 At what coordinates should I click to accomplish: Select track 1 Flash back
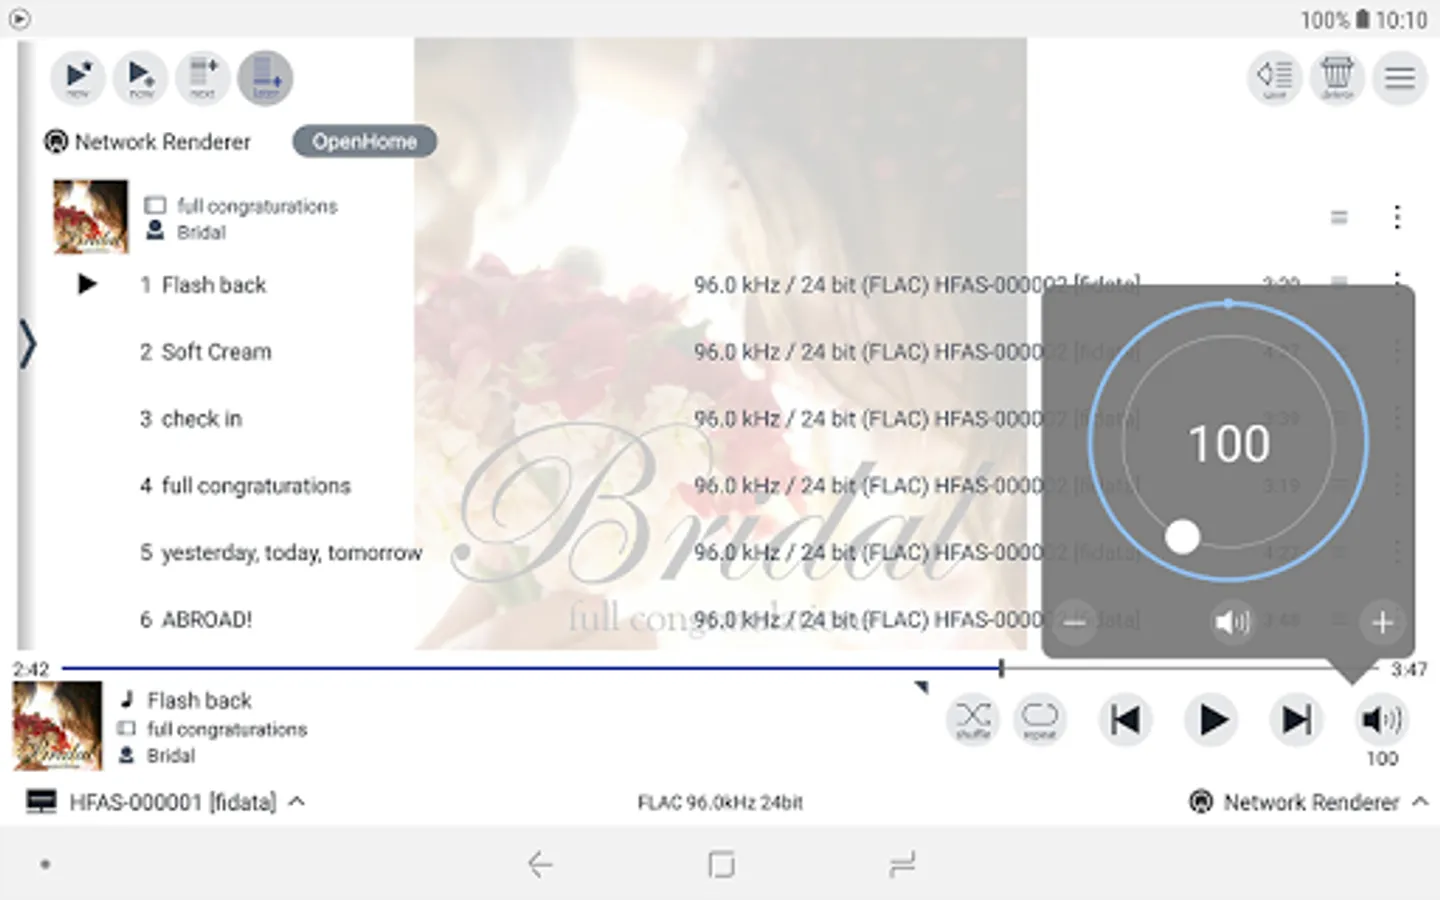click(x=203, y=285)
